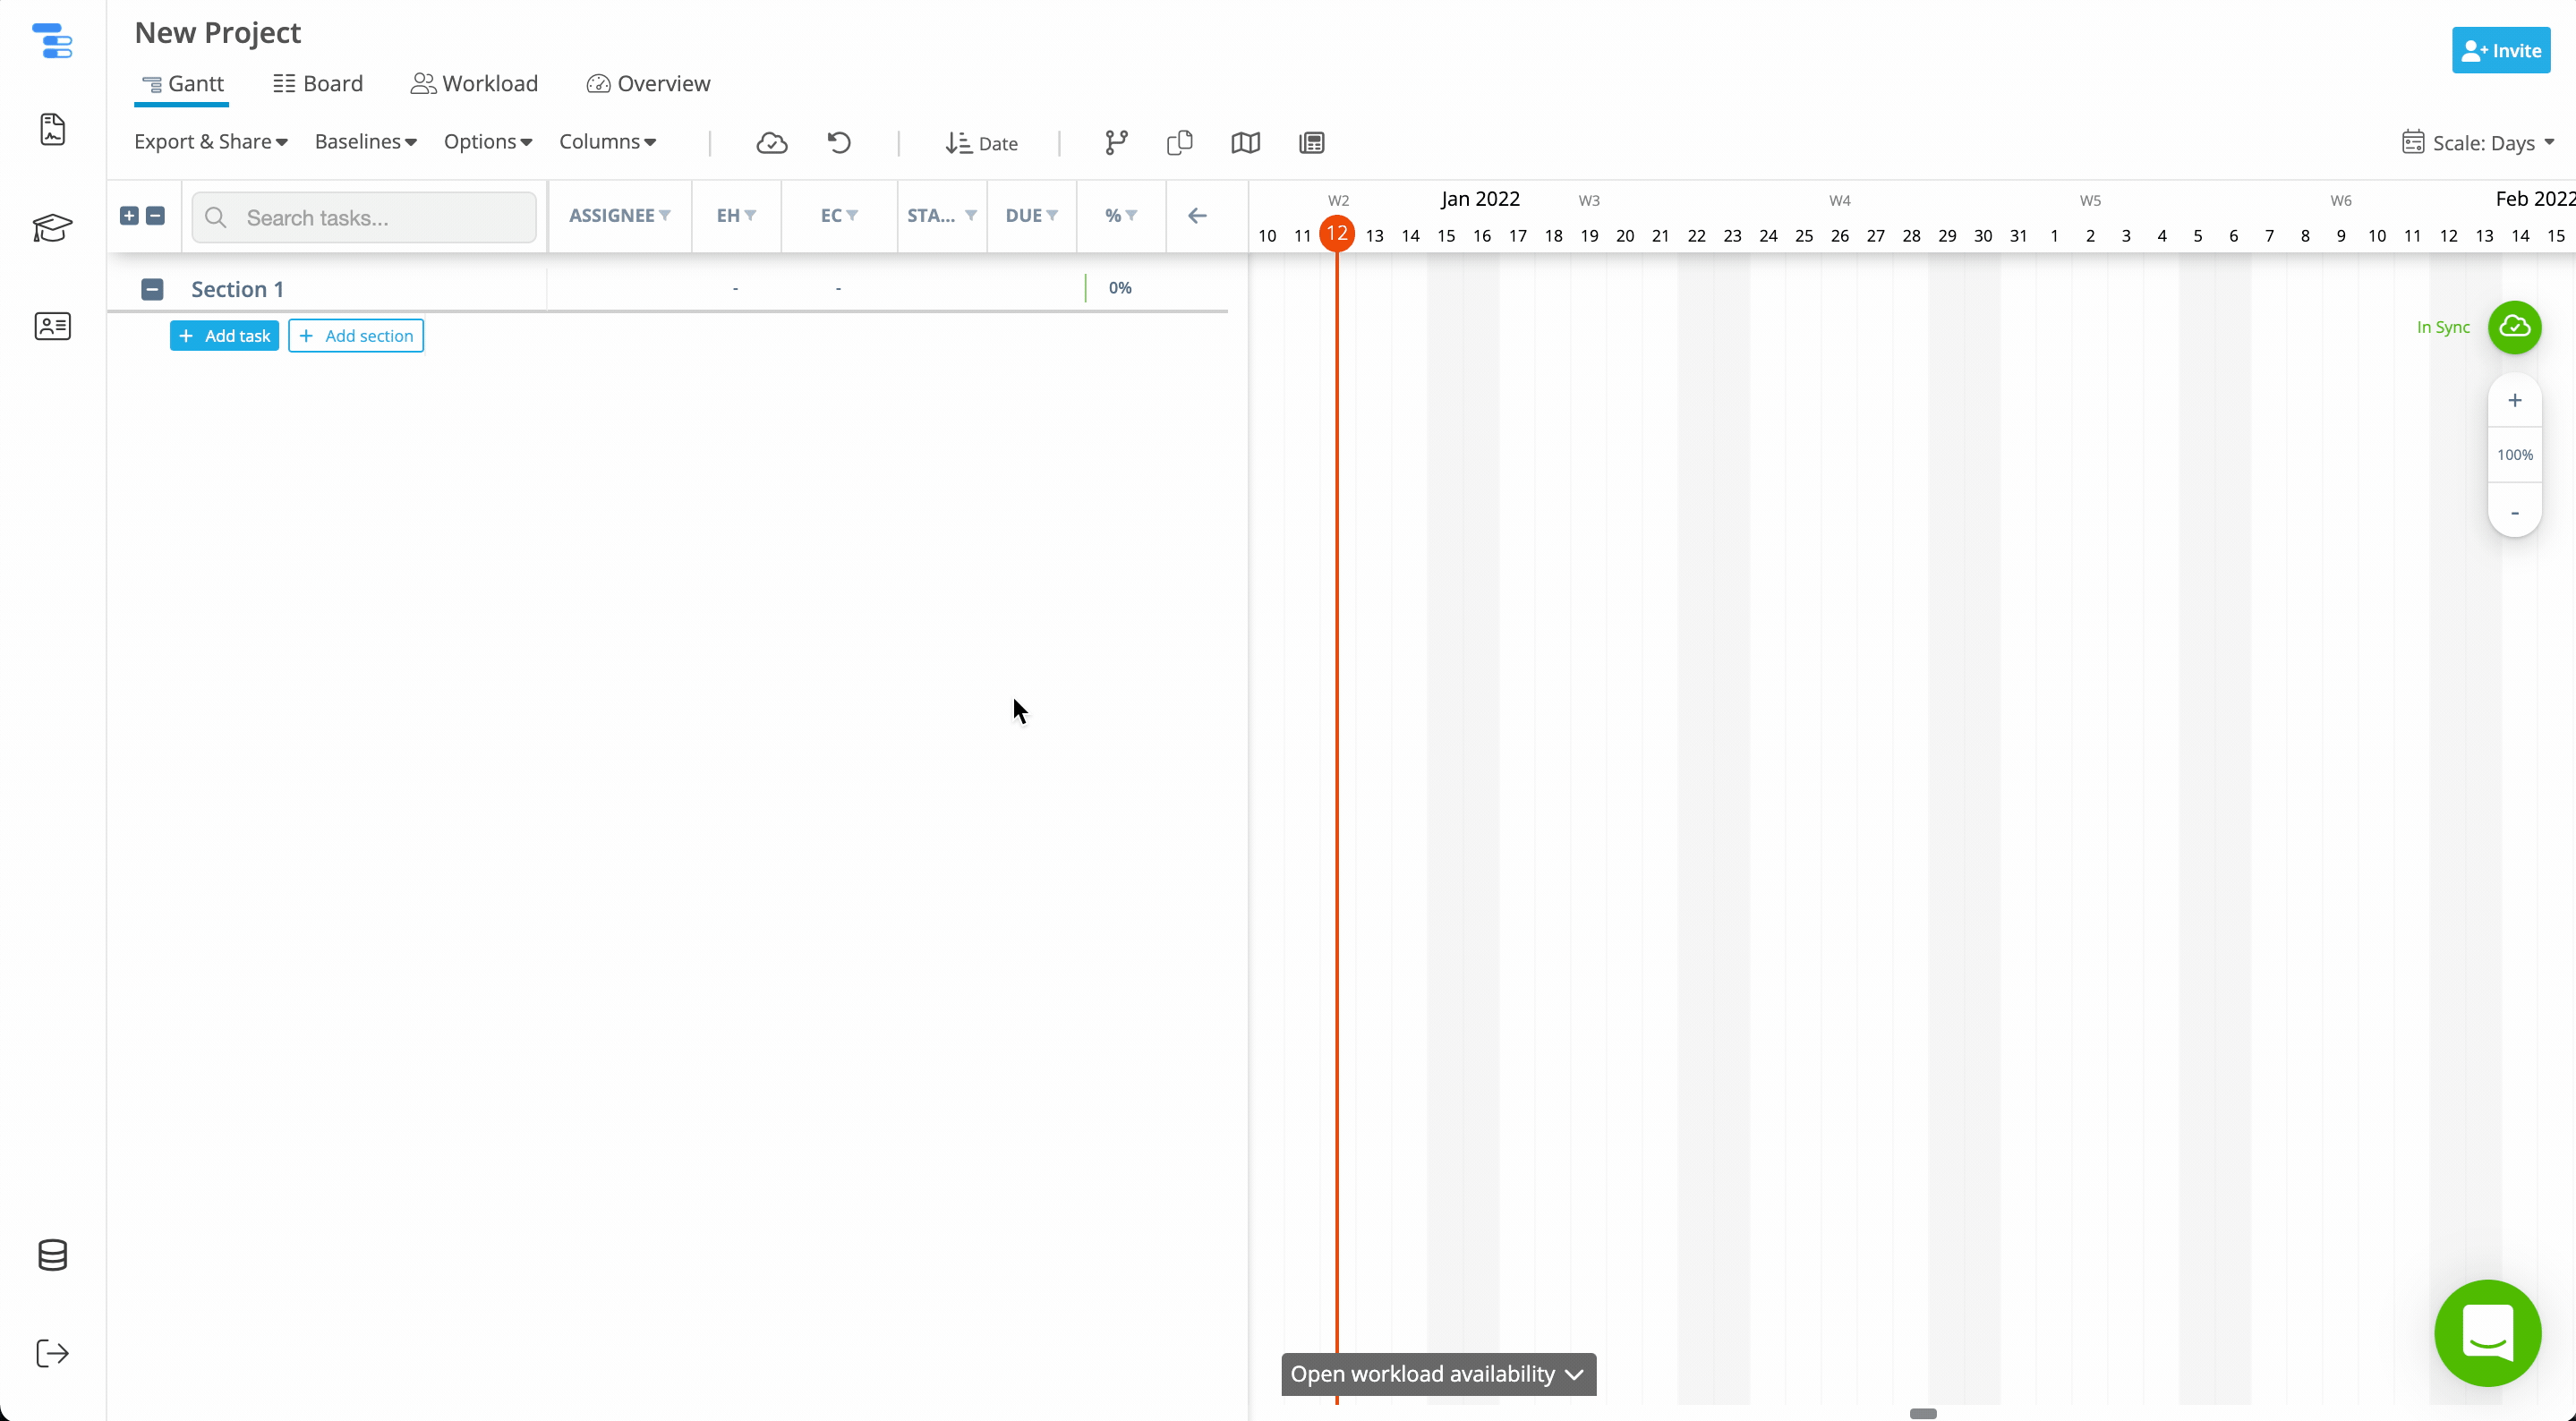Click the logout icon in sidebar
2576x1421 pixels.
pyautogui.click(x=52, y=1353)
